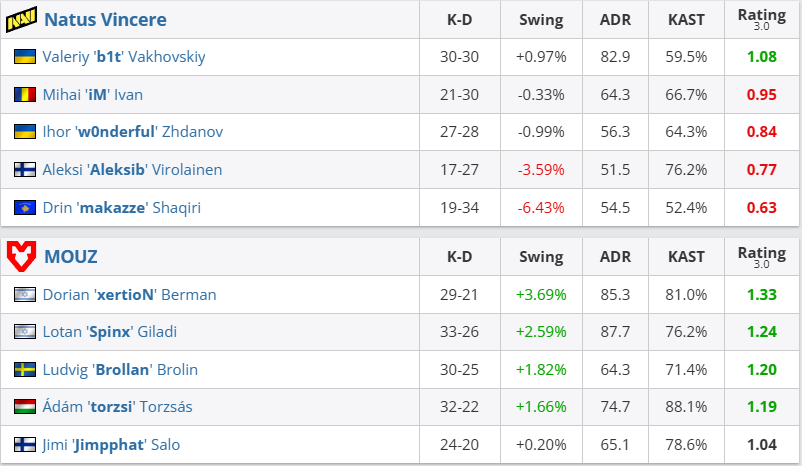
Task: Select the Rating 3.0 header for Natus Vincere
Action: [761, 19]
